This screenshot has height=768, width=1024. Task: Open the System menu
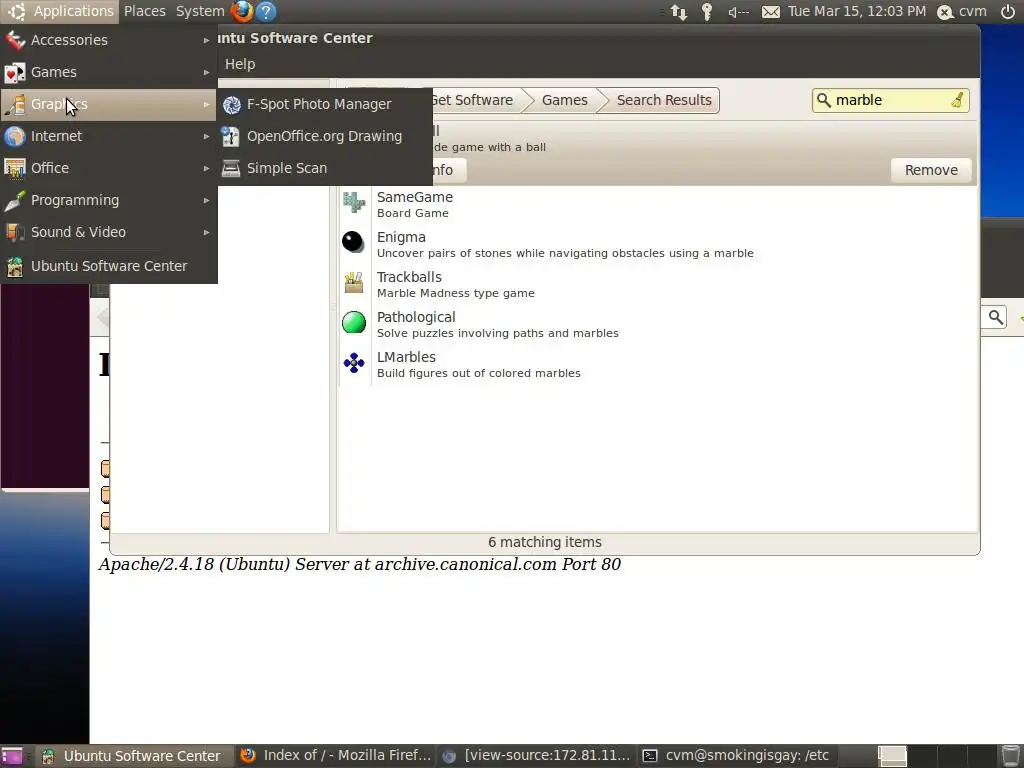[200, 11]
